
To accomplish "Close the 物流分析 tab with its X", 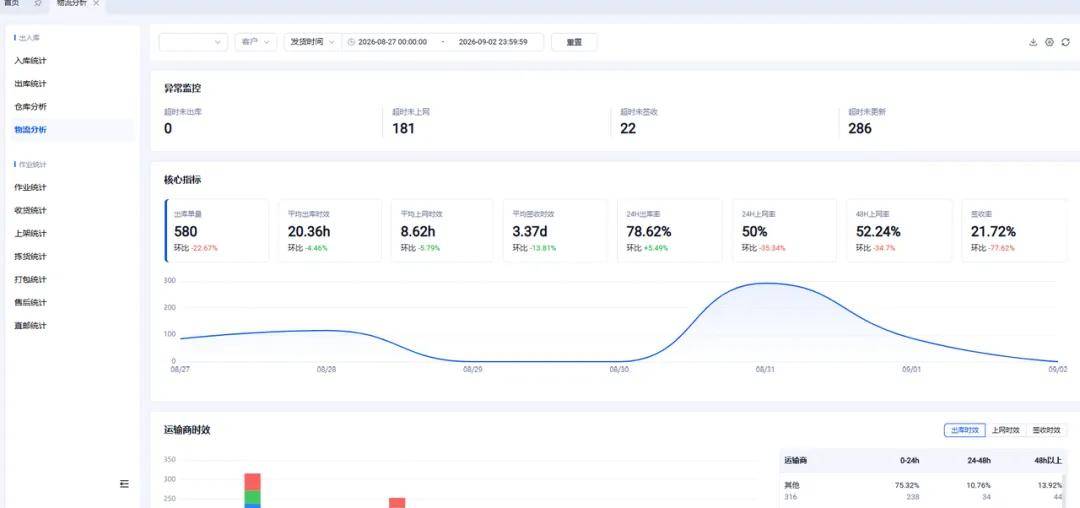I will (96, 3).
